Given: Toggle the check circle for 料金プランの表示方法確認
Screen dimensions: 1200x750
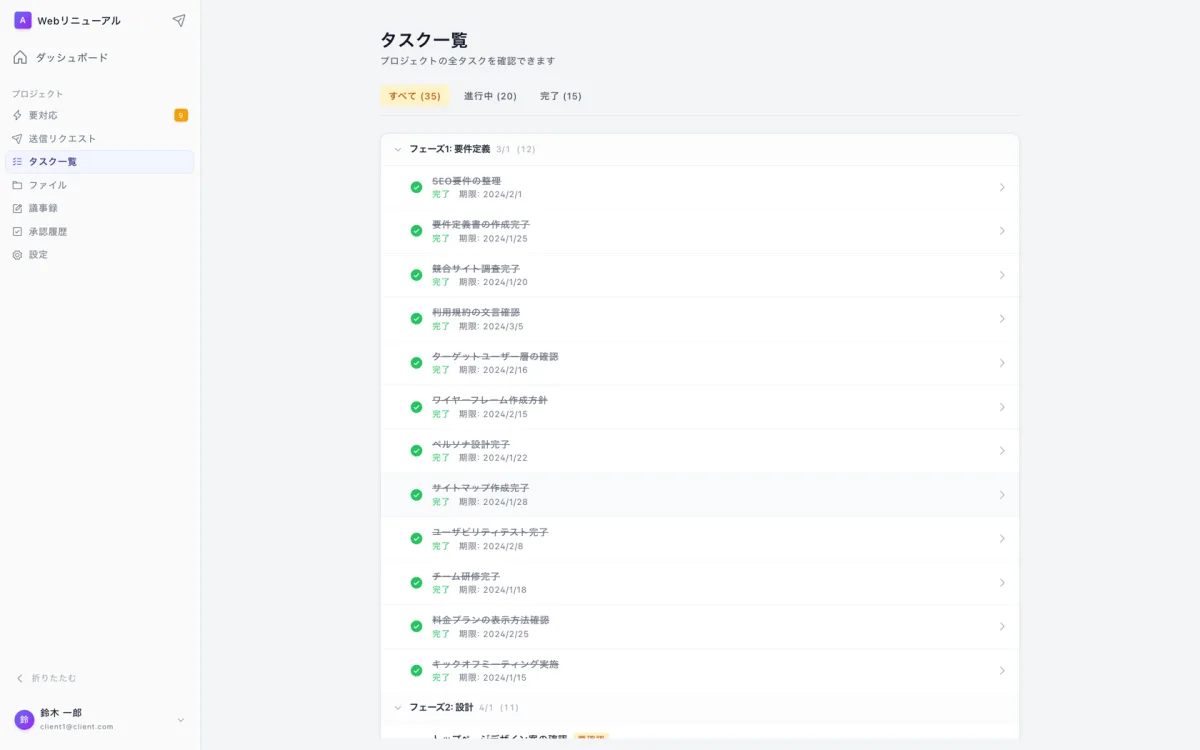Looking at the screenshot, I should pyautogui.click(x=416, y=627).
